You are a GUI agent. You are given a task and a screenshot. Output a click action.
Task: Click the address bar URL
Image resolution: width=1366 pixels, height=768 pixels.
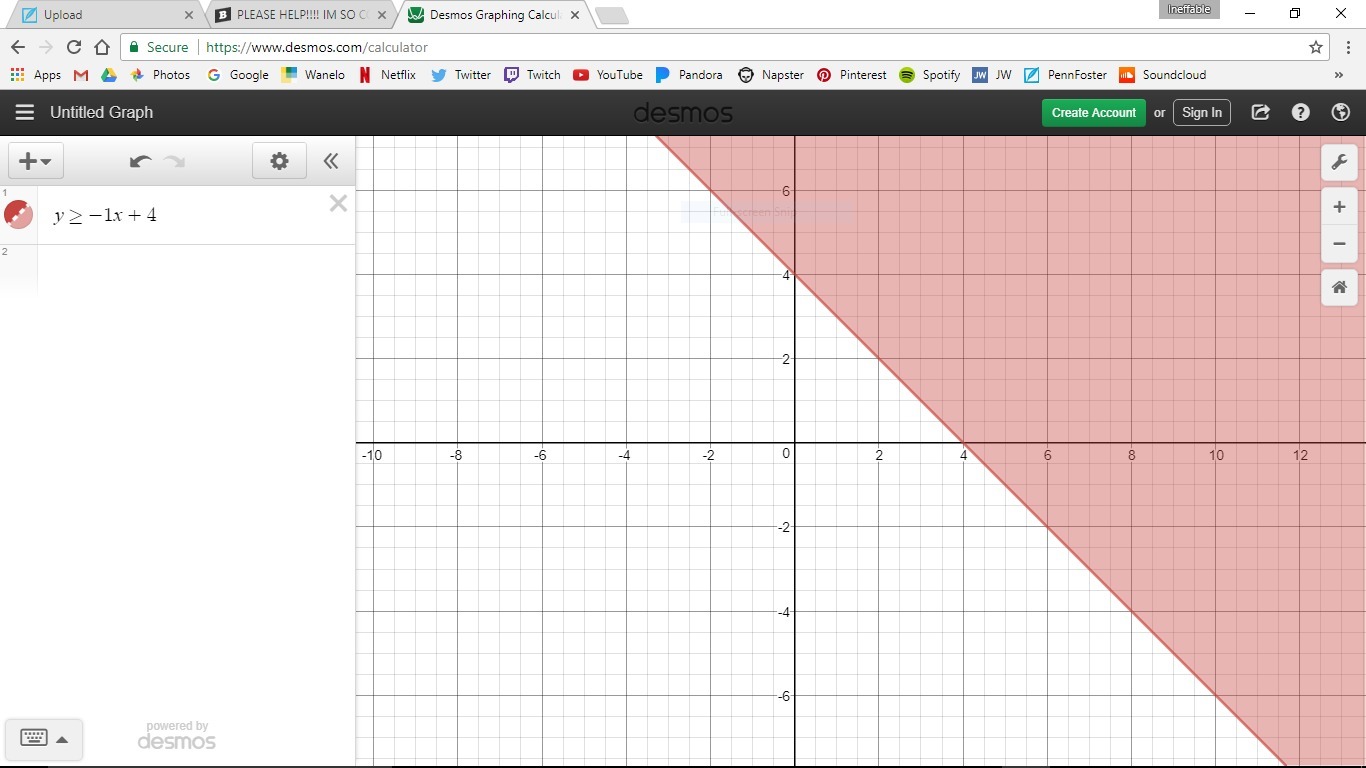point(317,47)
